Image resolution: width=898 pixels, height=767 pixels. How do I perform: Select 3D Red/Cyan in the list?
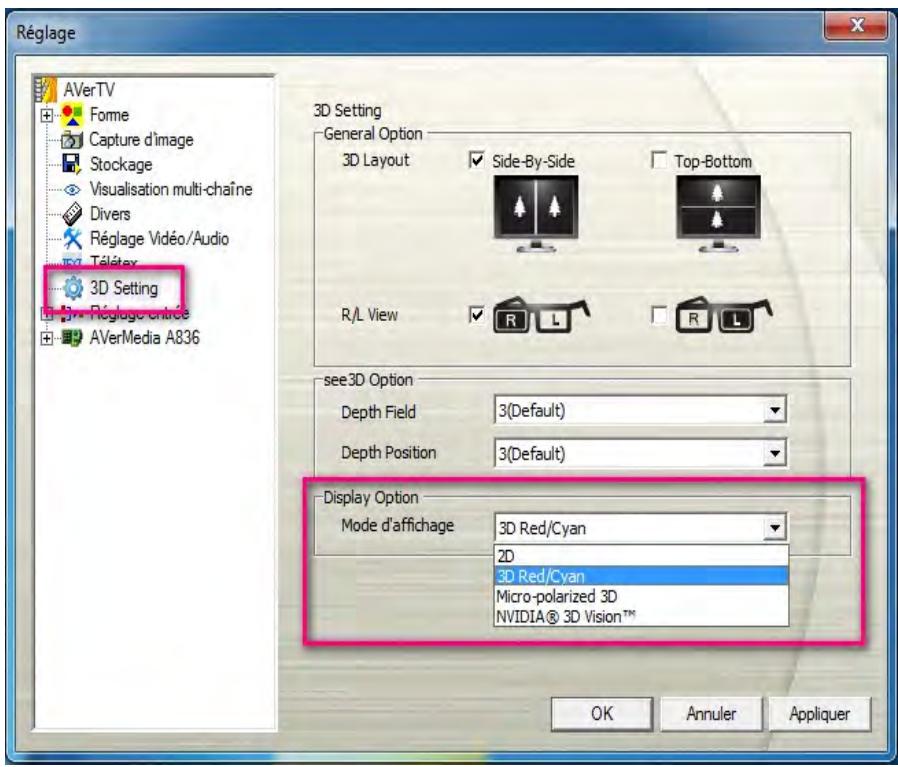coord(641,576)
